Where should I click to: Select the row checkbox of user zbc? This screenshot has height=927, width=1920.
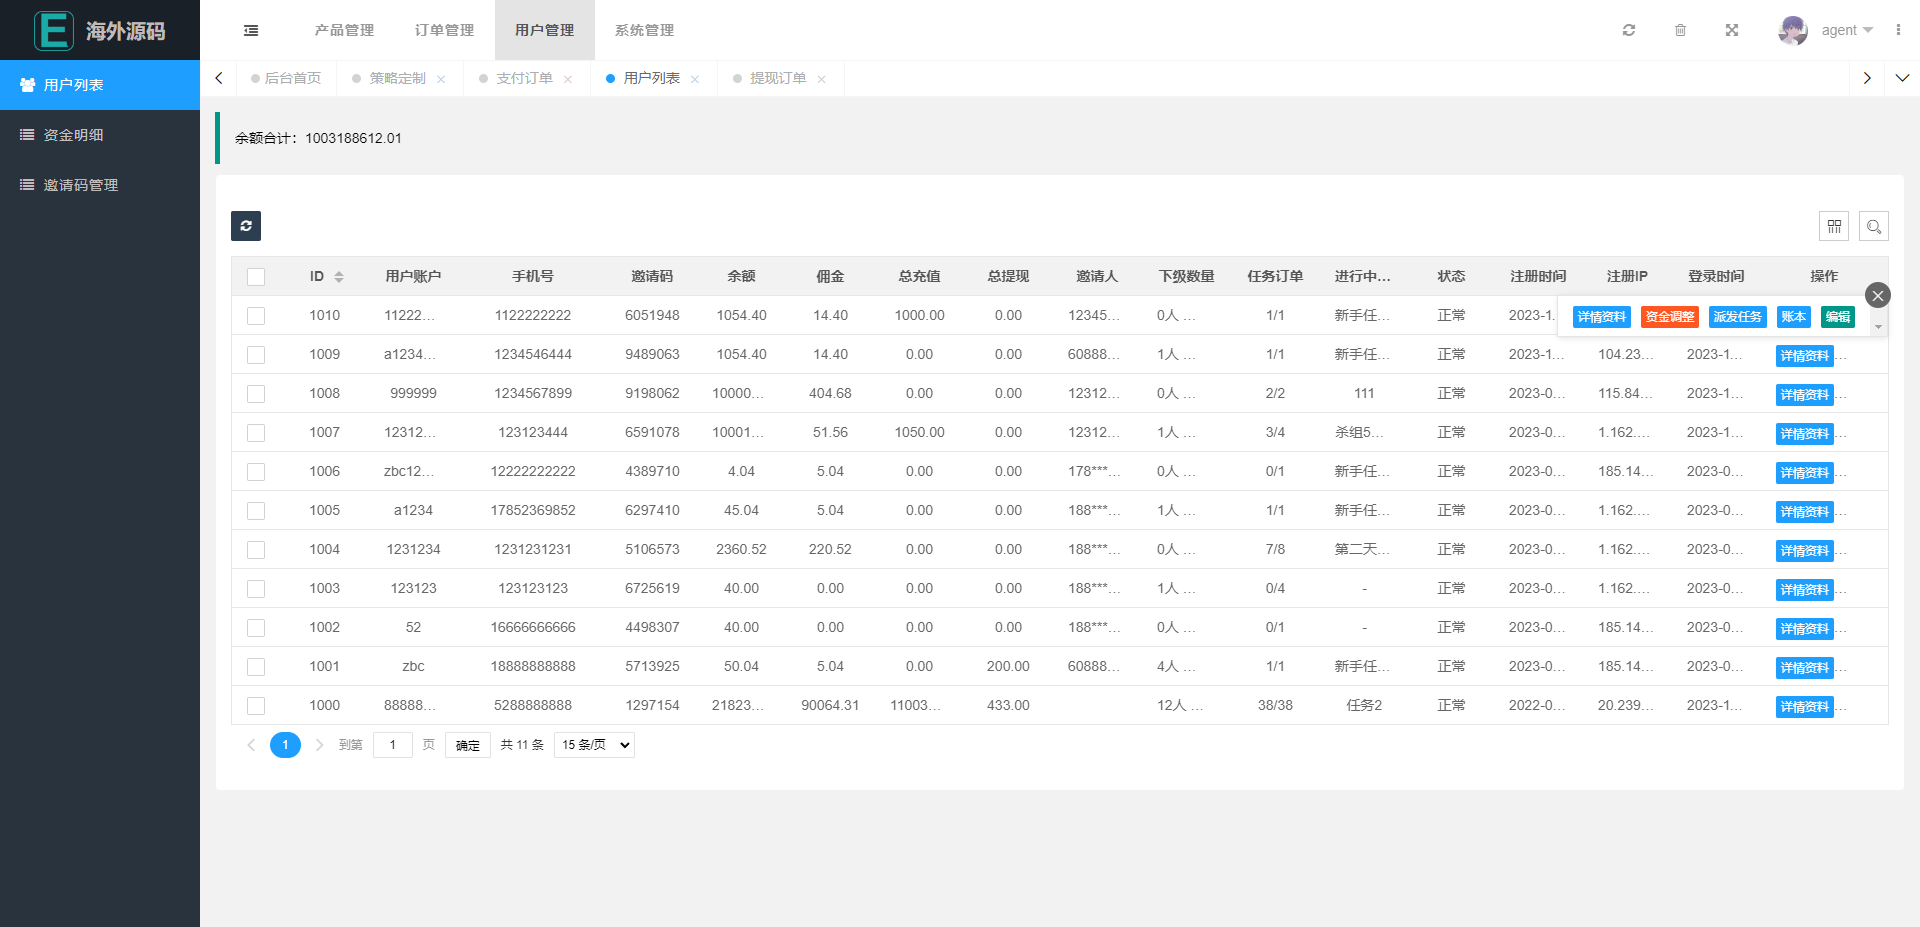pyautogui.click(x=256, y=667)
